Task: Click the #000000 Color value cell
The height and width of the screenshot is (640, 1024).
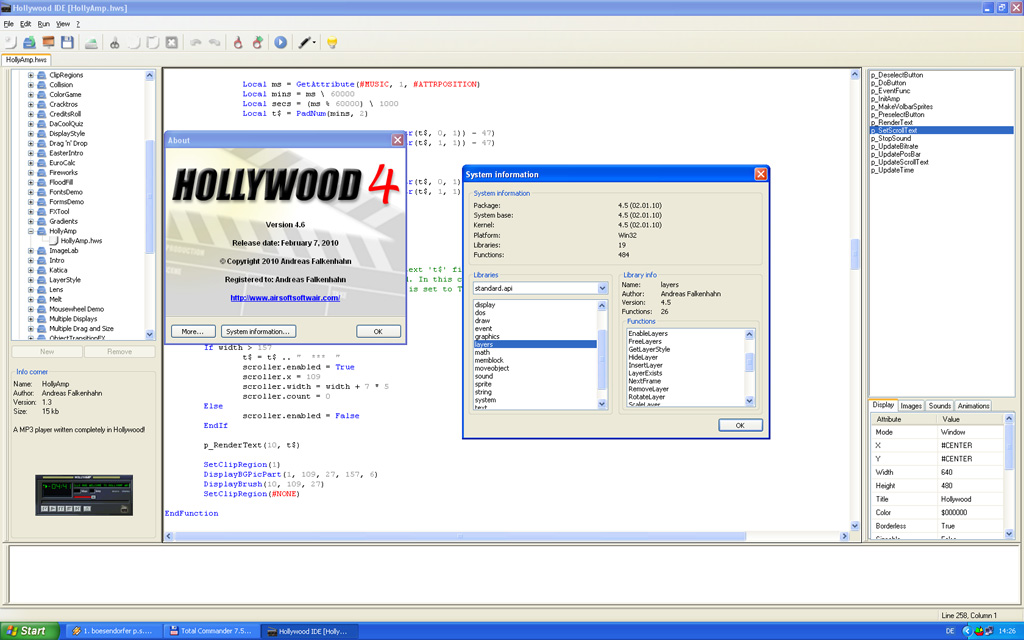Action: tap(970, 513)
